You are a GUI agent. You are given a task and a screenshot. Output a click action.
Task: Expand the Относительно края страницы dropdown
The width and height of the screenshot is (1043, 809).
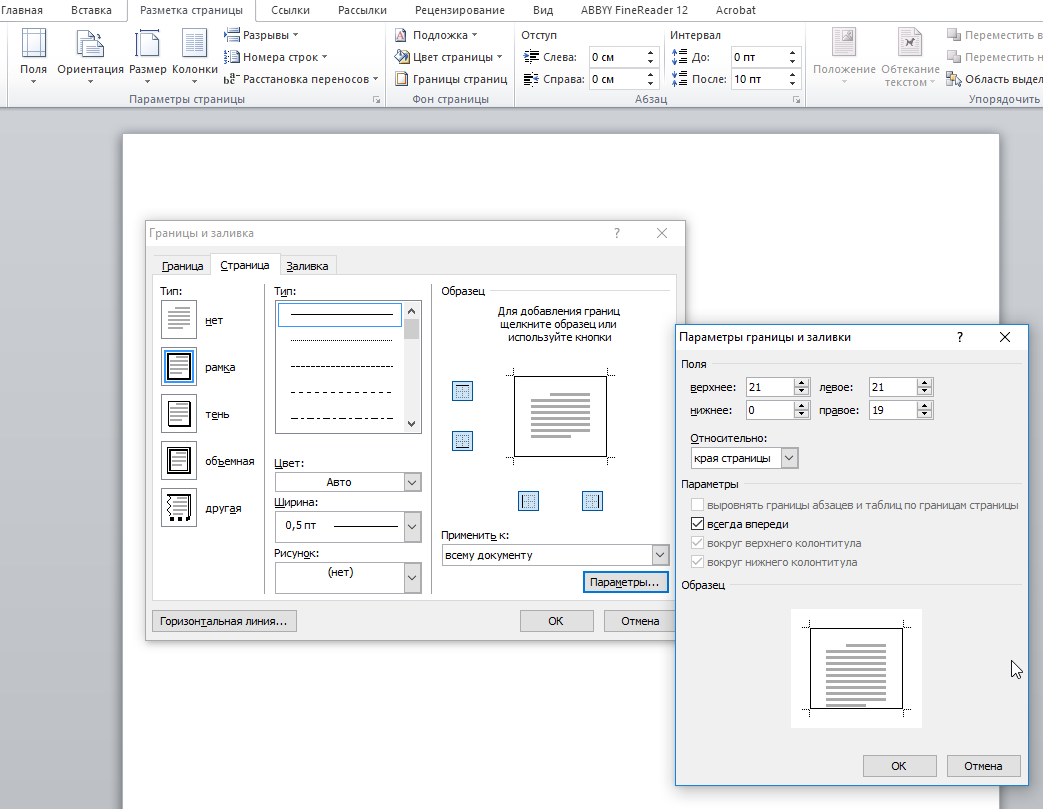pos(789,458)
